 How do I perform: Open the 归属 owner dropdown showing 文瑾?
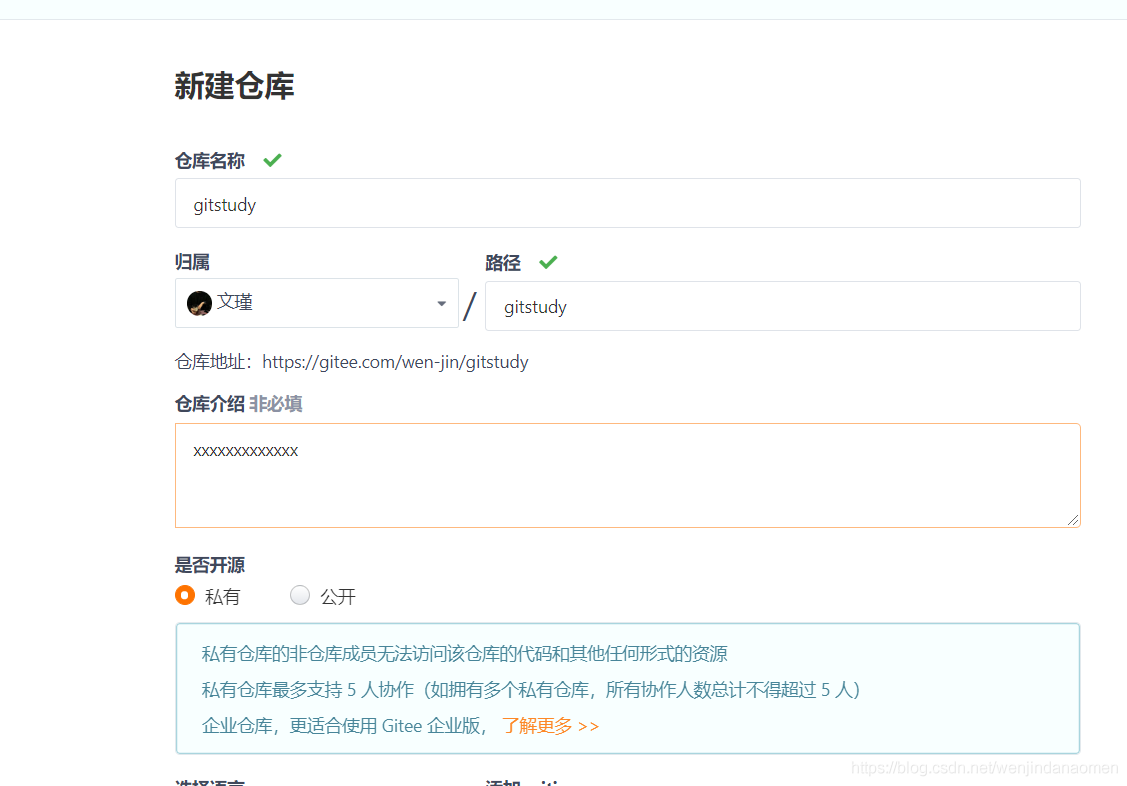(x=317, y=303)
